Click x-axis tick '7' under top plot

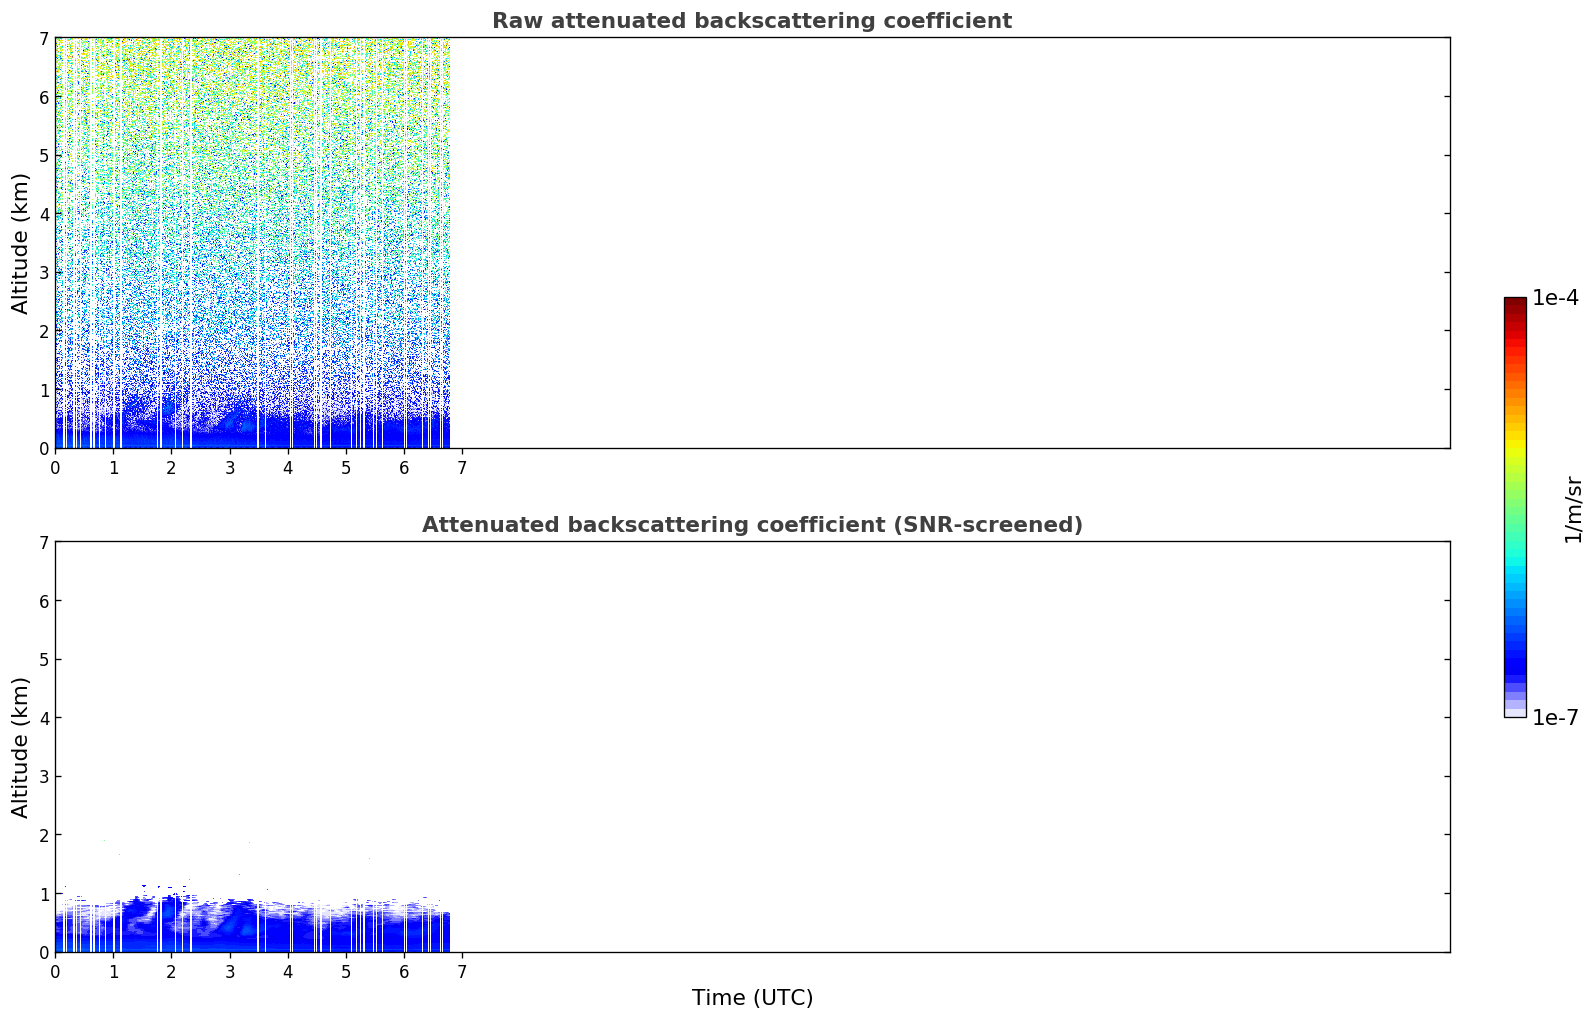(x=462, y=467)
